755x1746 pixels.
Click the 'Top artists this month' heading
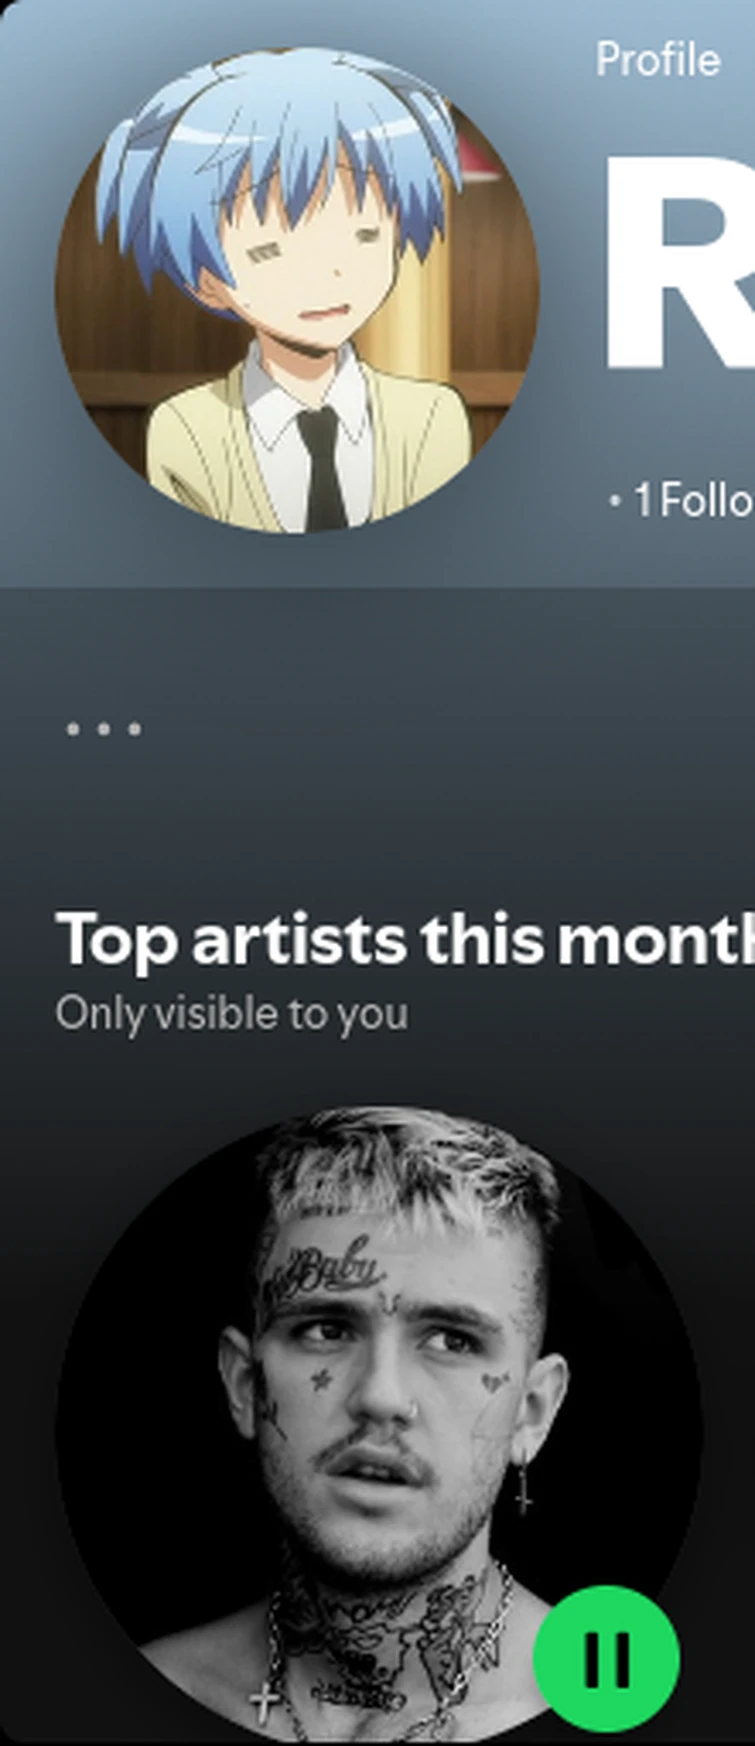click(405, 940)
